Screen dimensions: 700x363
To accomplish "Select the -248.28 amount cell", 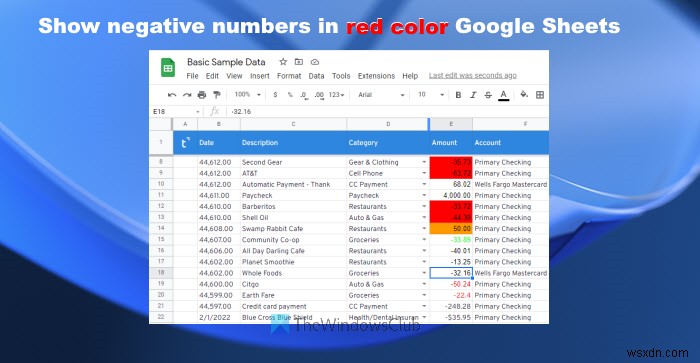I will tap(451, 306).
